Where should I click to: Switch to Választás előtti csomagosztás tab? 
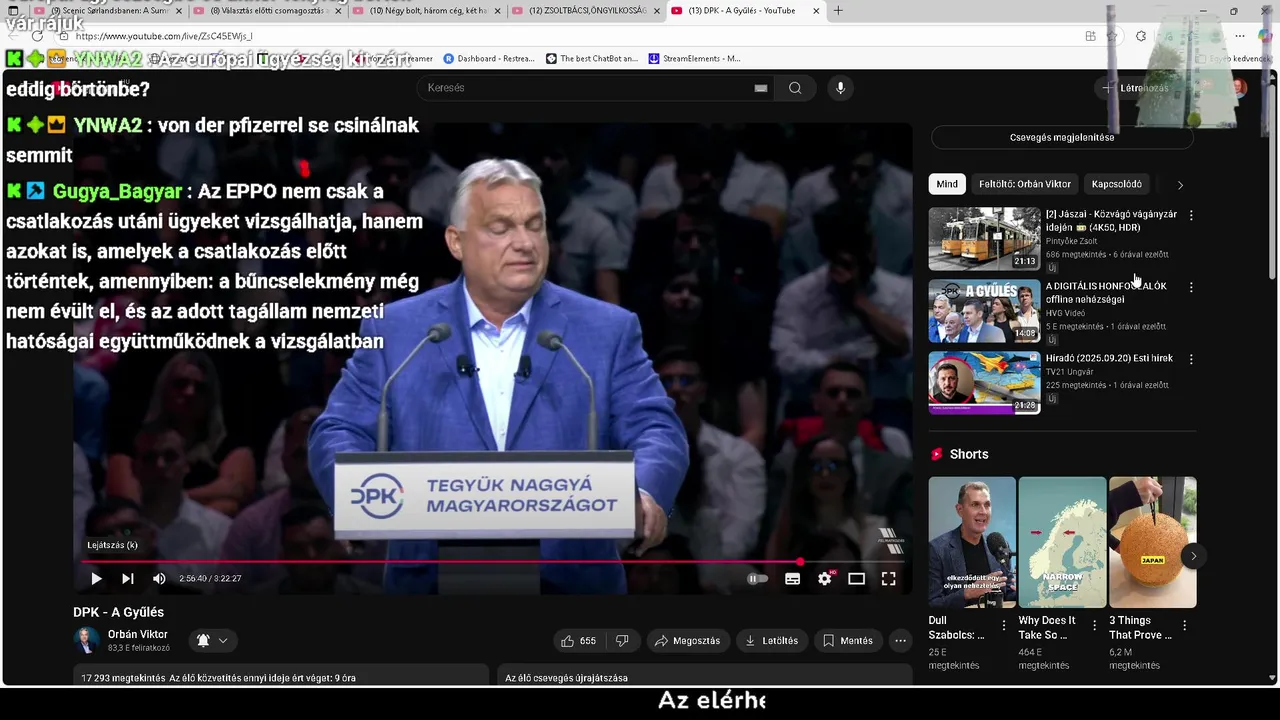point(268,11)
